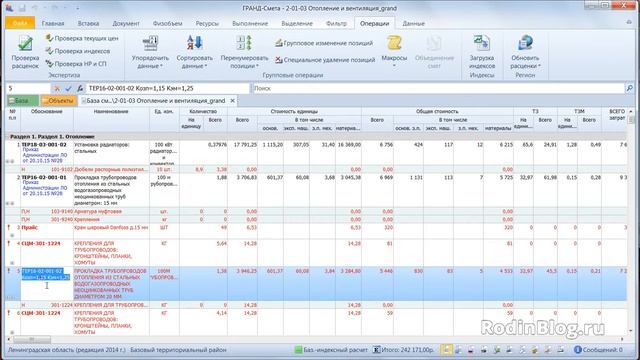Expand resources of row 1 ТЕР18-03-001-02
This screenshot has width=640, height=360.
tap(9, 161)
